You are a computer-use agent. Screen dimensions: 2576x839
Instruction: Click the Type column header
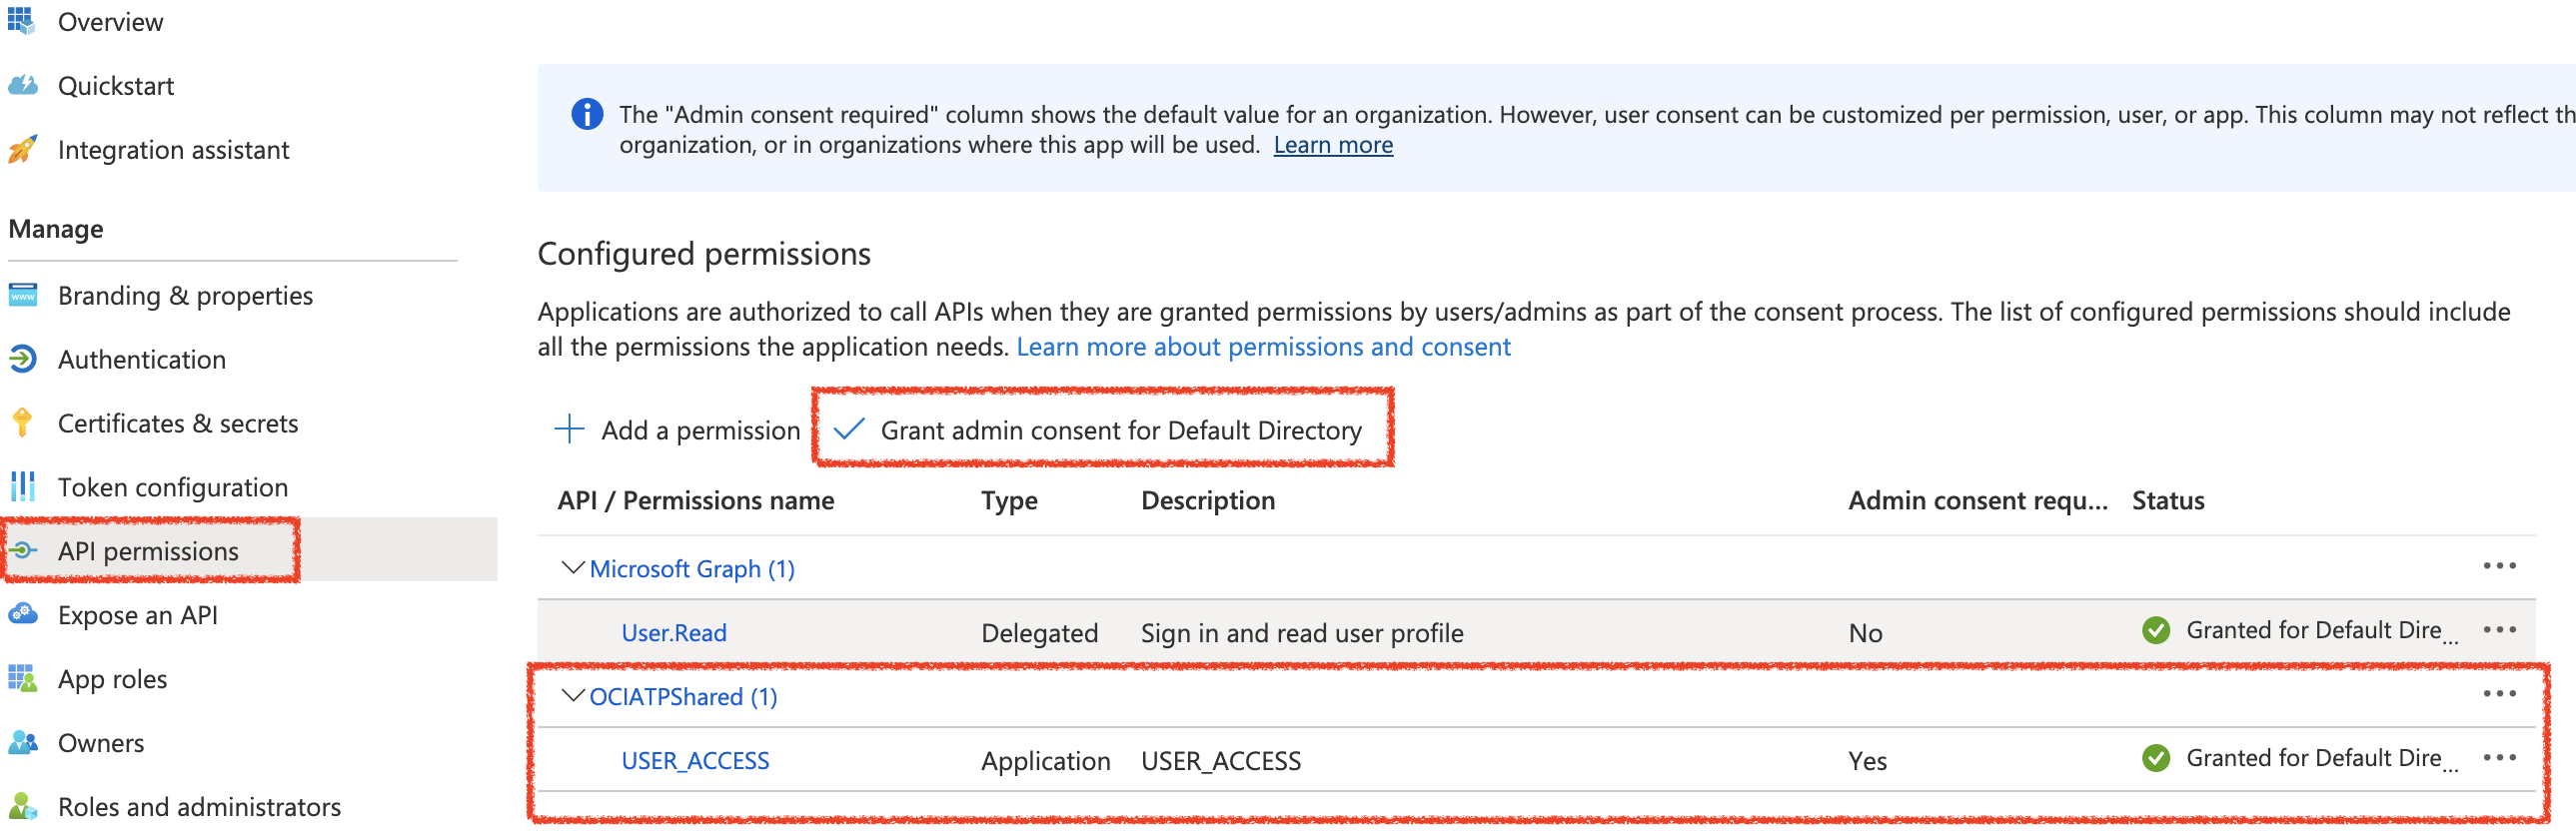coord(1009,501)
